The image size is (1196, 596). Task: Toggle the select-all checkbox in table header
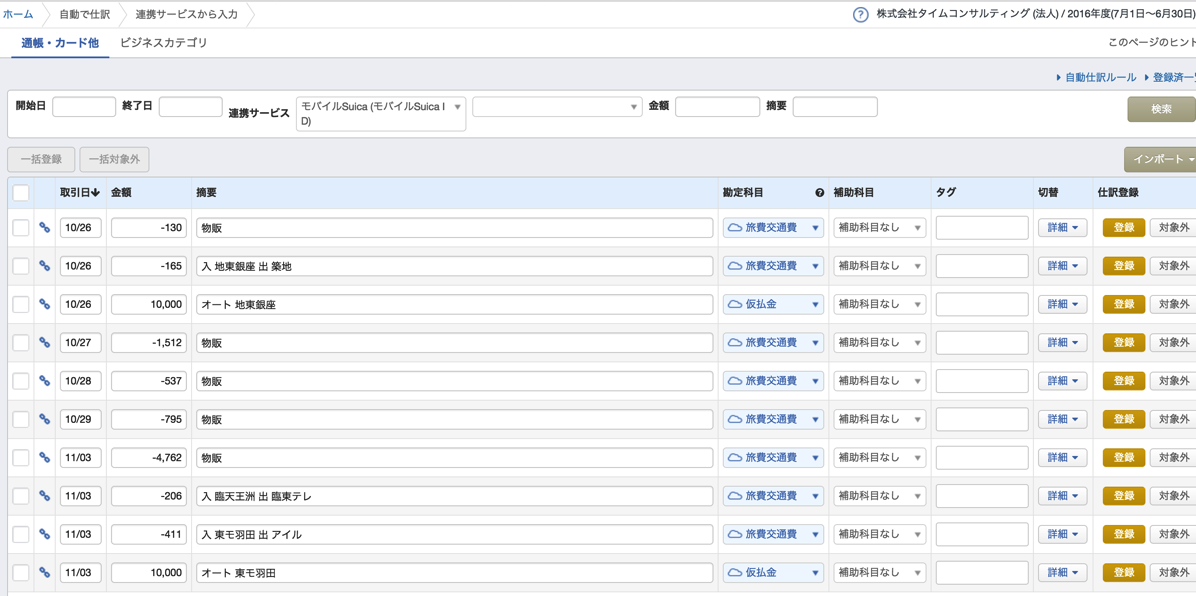21,193
